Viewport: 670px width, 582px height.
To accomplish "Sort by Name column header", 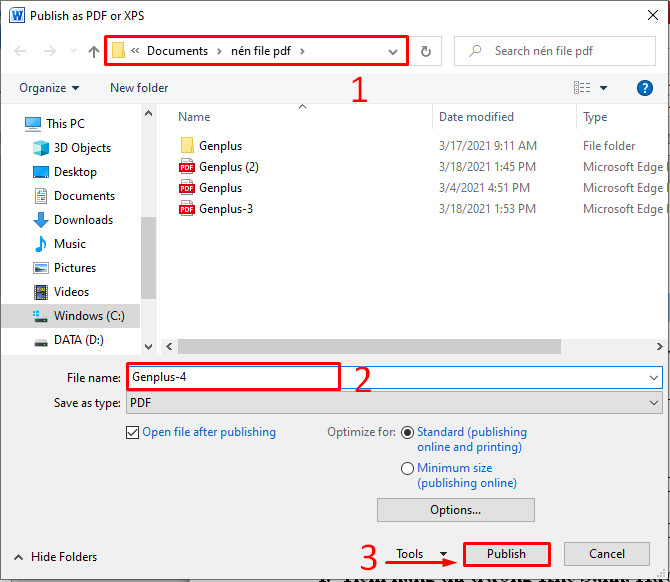I will click(194, 117).
